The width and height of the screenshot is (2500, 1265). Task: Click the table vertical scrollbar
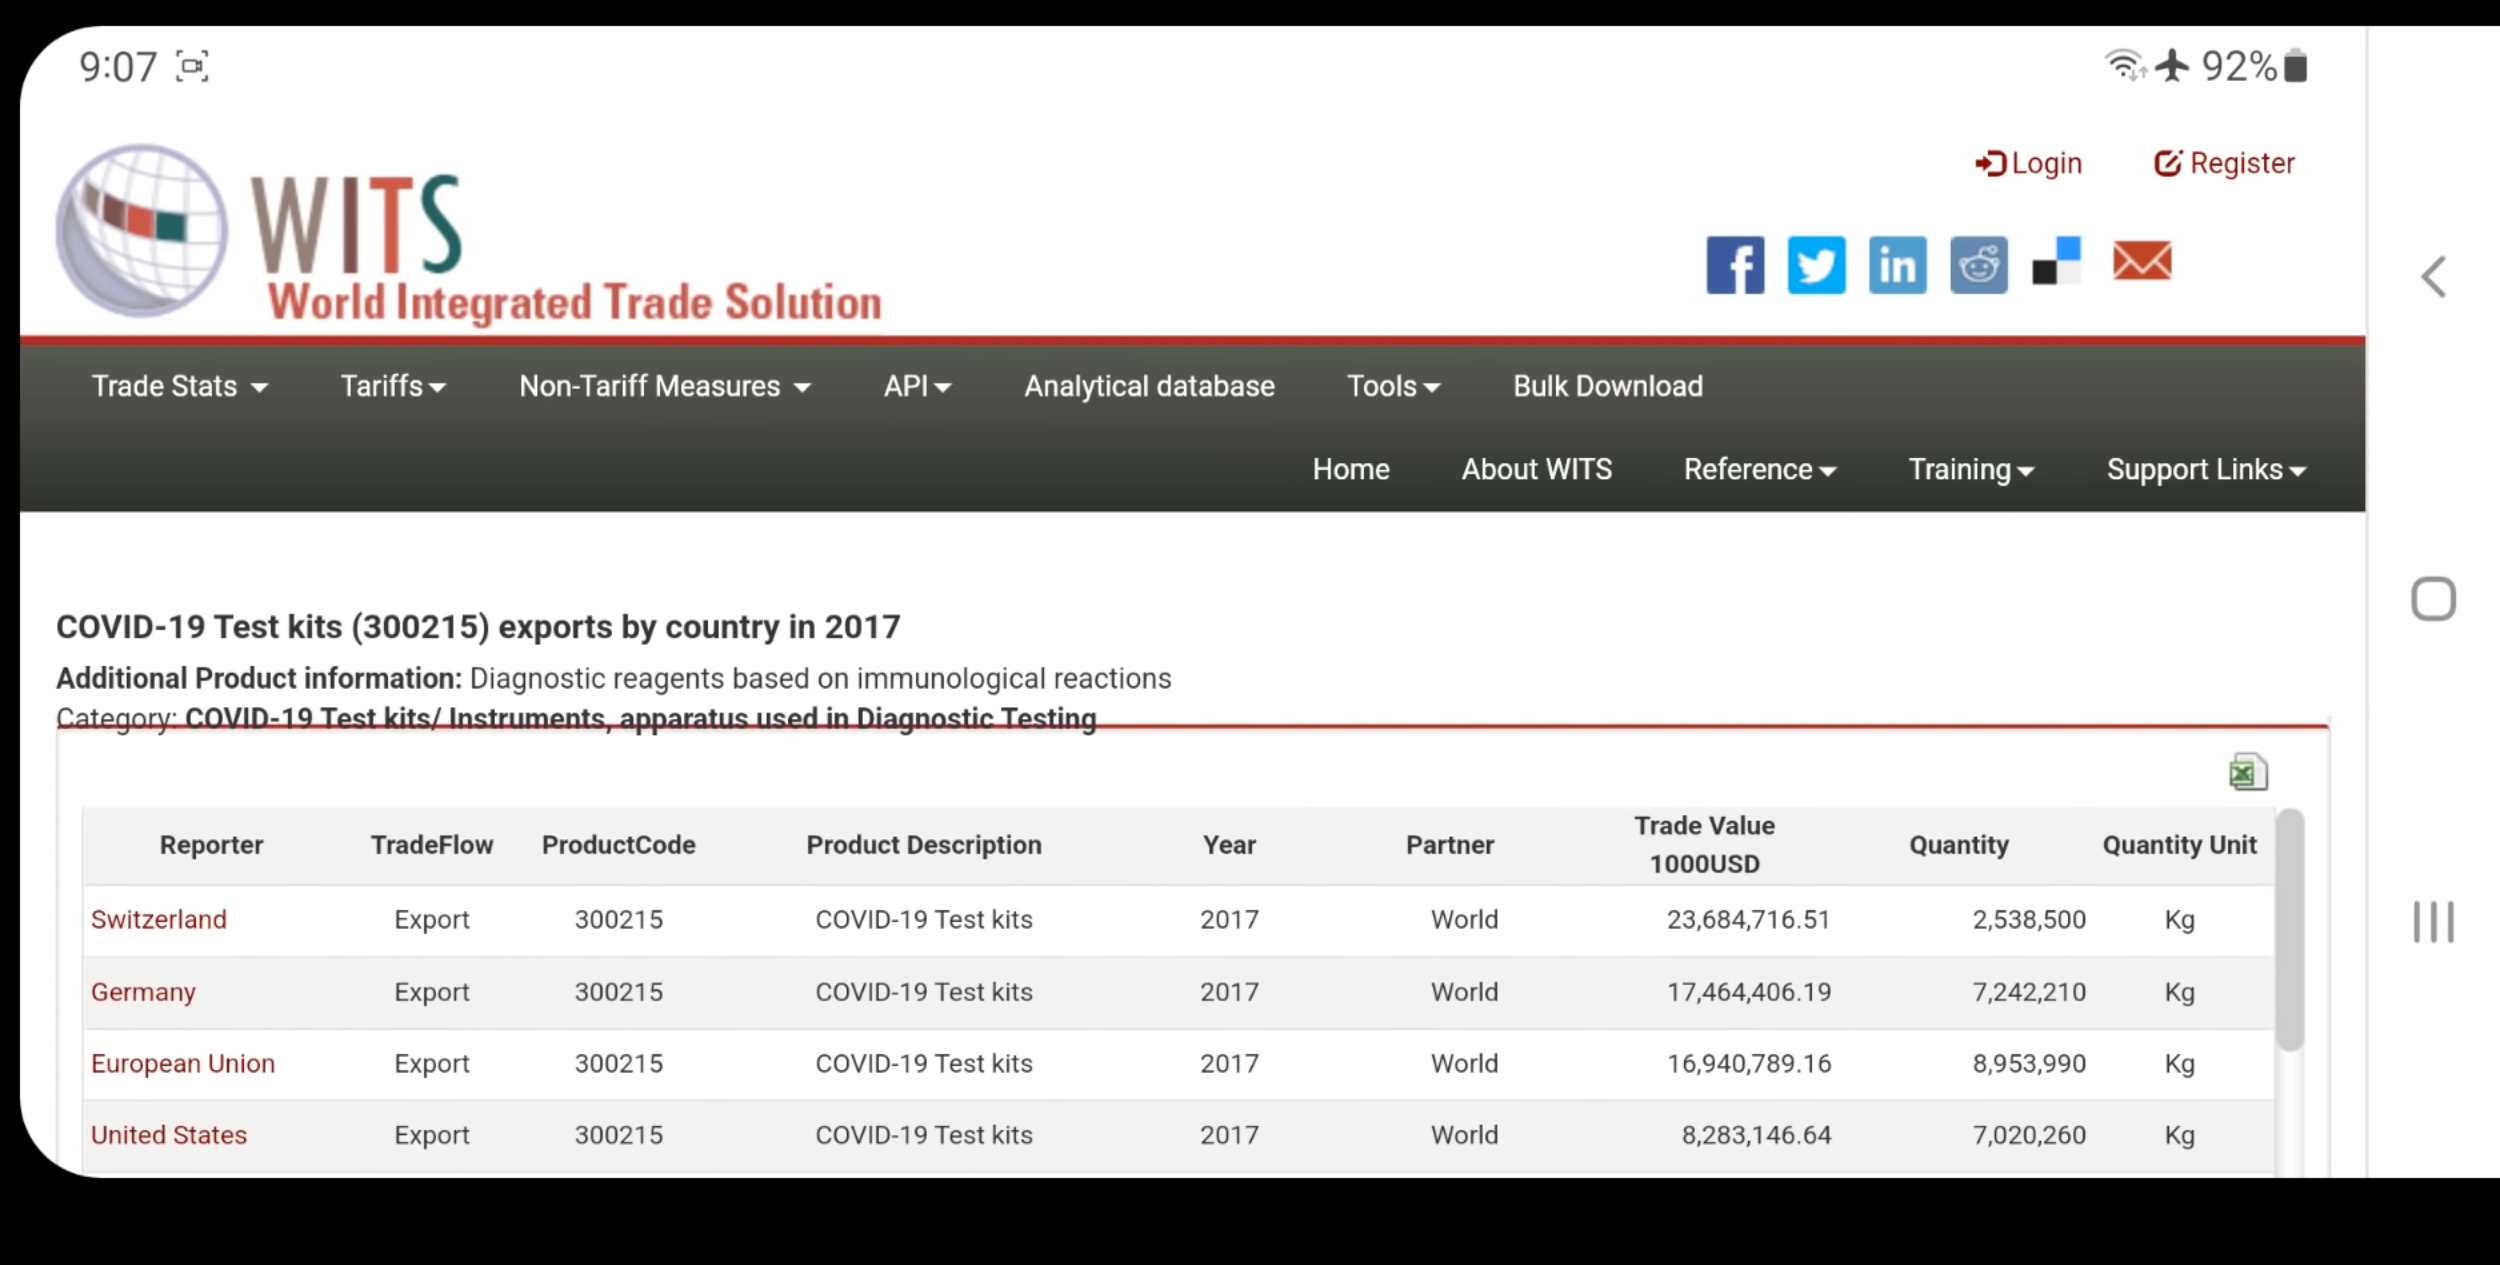tap(2289, 930)
